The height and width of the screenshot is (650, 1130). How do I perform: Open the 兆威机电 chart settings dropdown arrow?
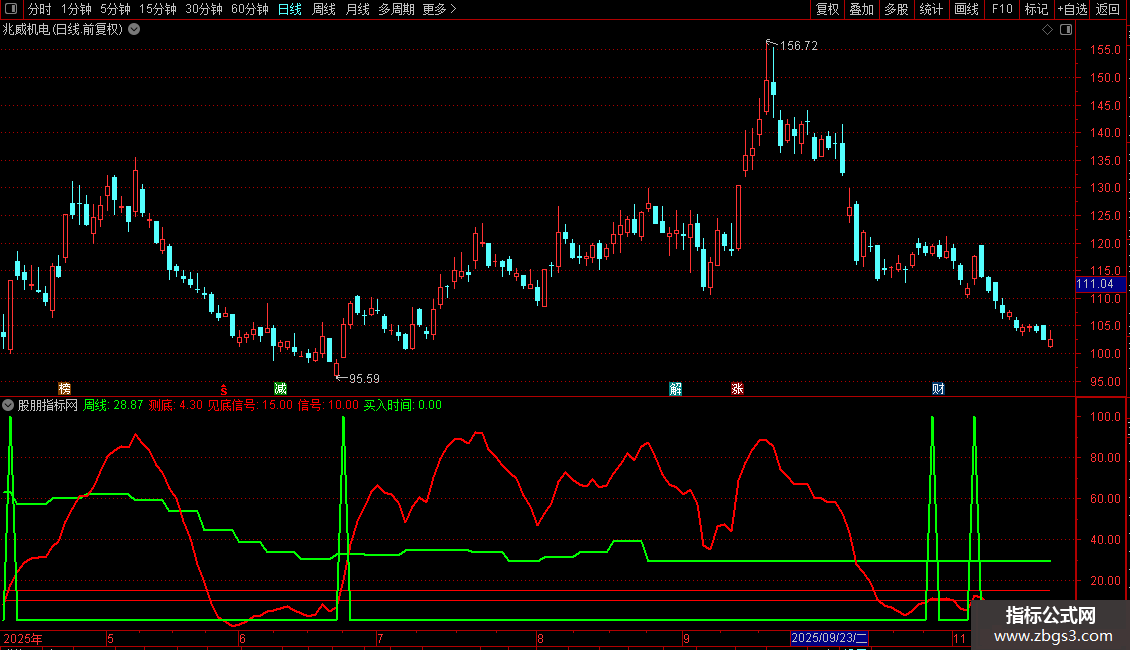pos(134,30)
